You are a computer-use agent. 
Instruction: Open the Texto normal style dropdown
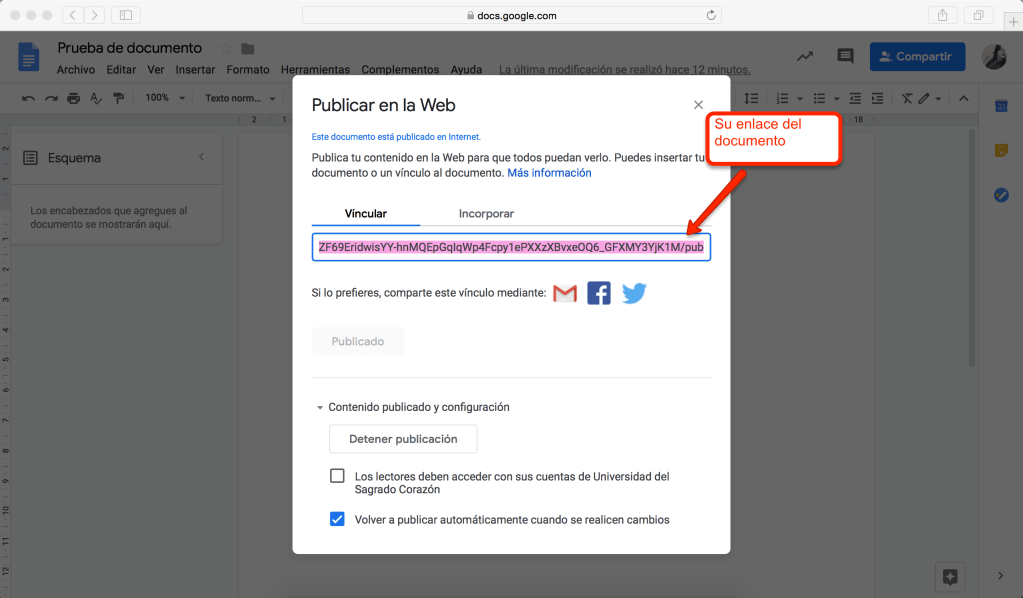[240, 98]
